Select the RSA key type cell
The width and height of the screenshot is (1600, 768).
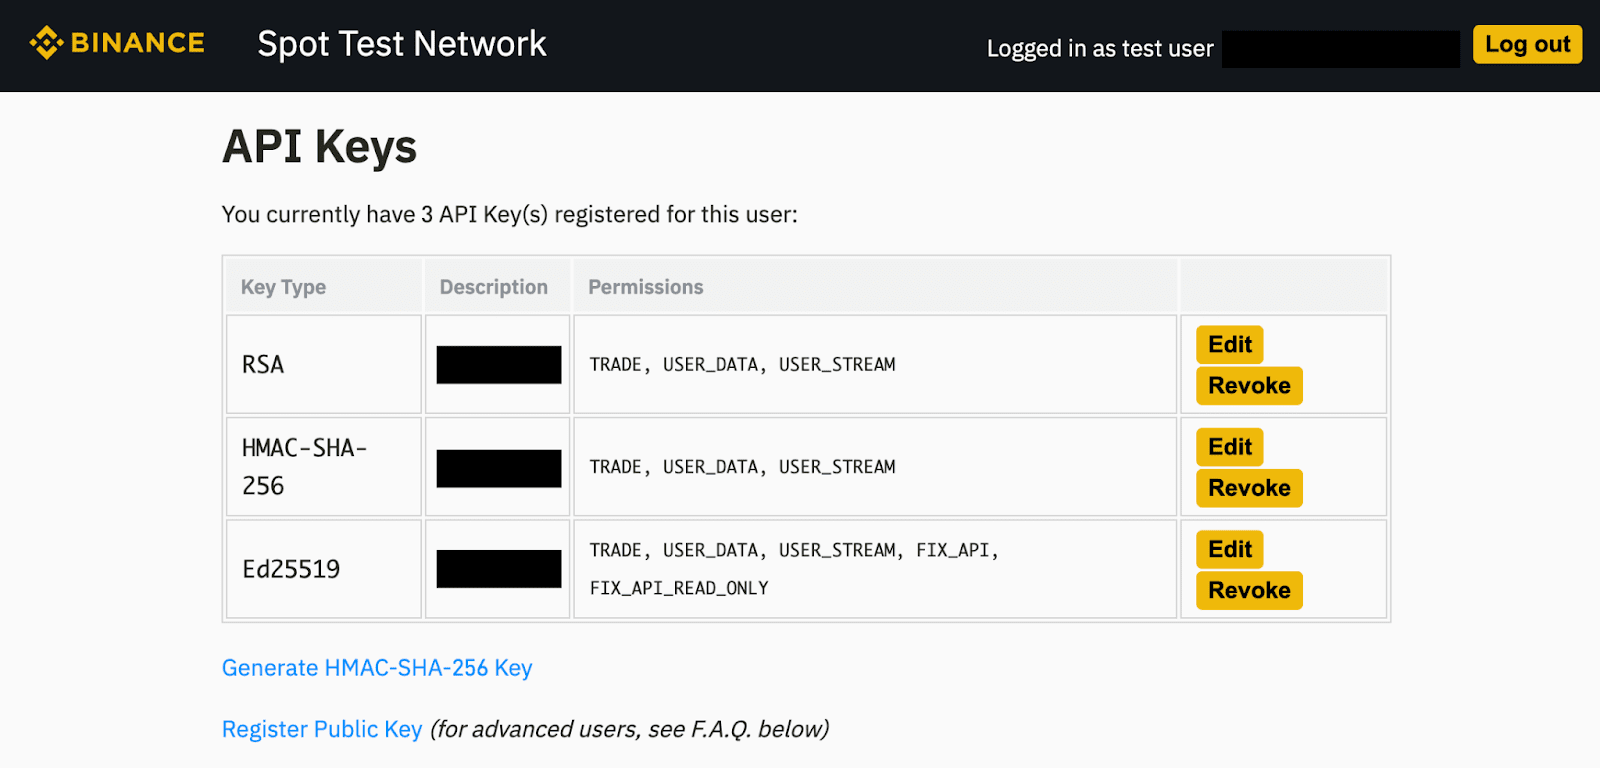pyautogui.click(x=263, y=365)
